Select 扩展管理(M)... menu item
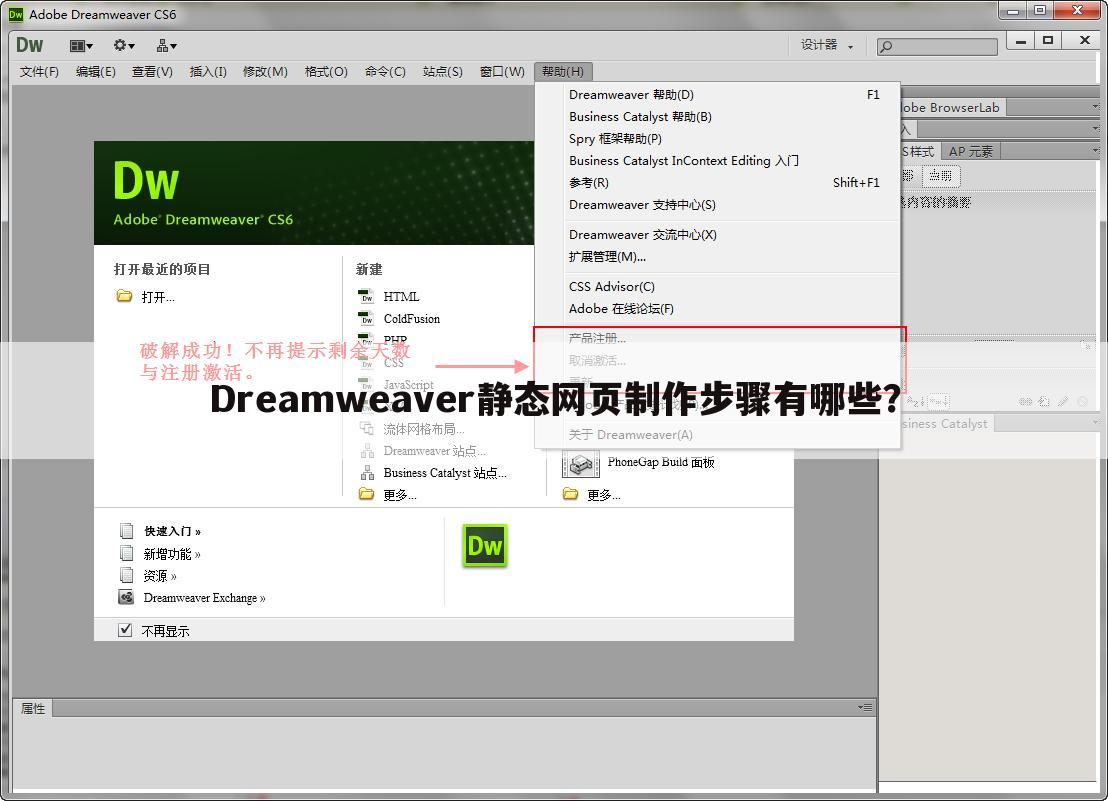1108x801 pixels. [x=717, y=256]
